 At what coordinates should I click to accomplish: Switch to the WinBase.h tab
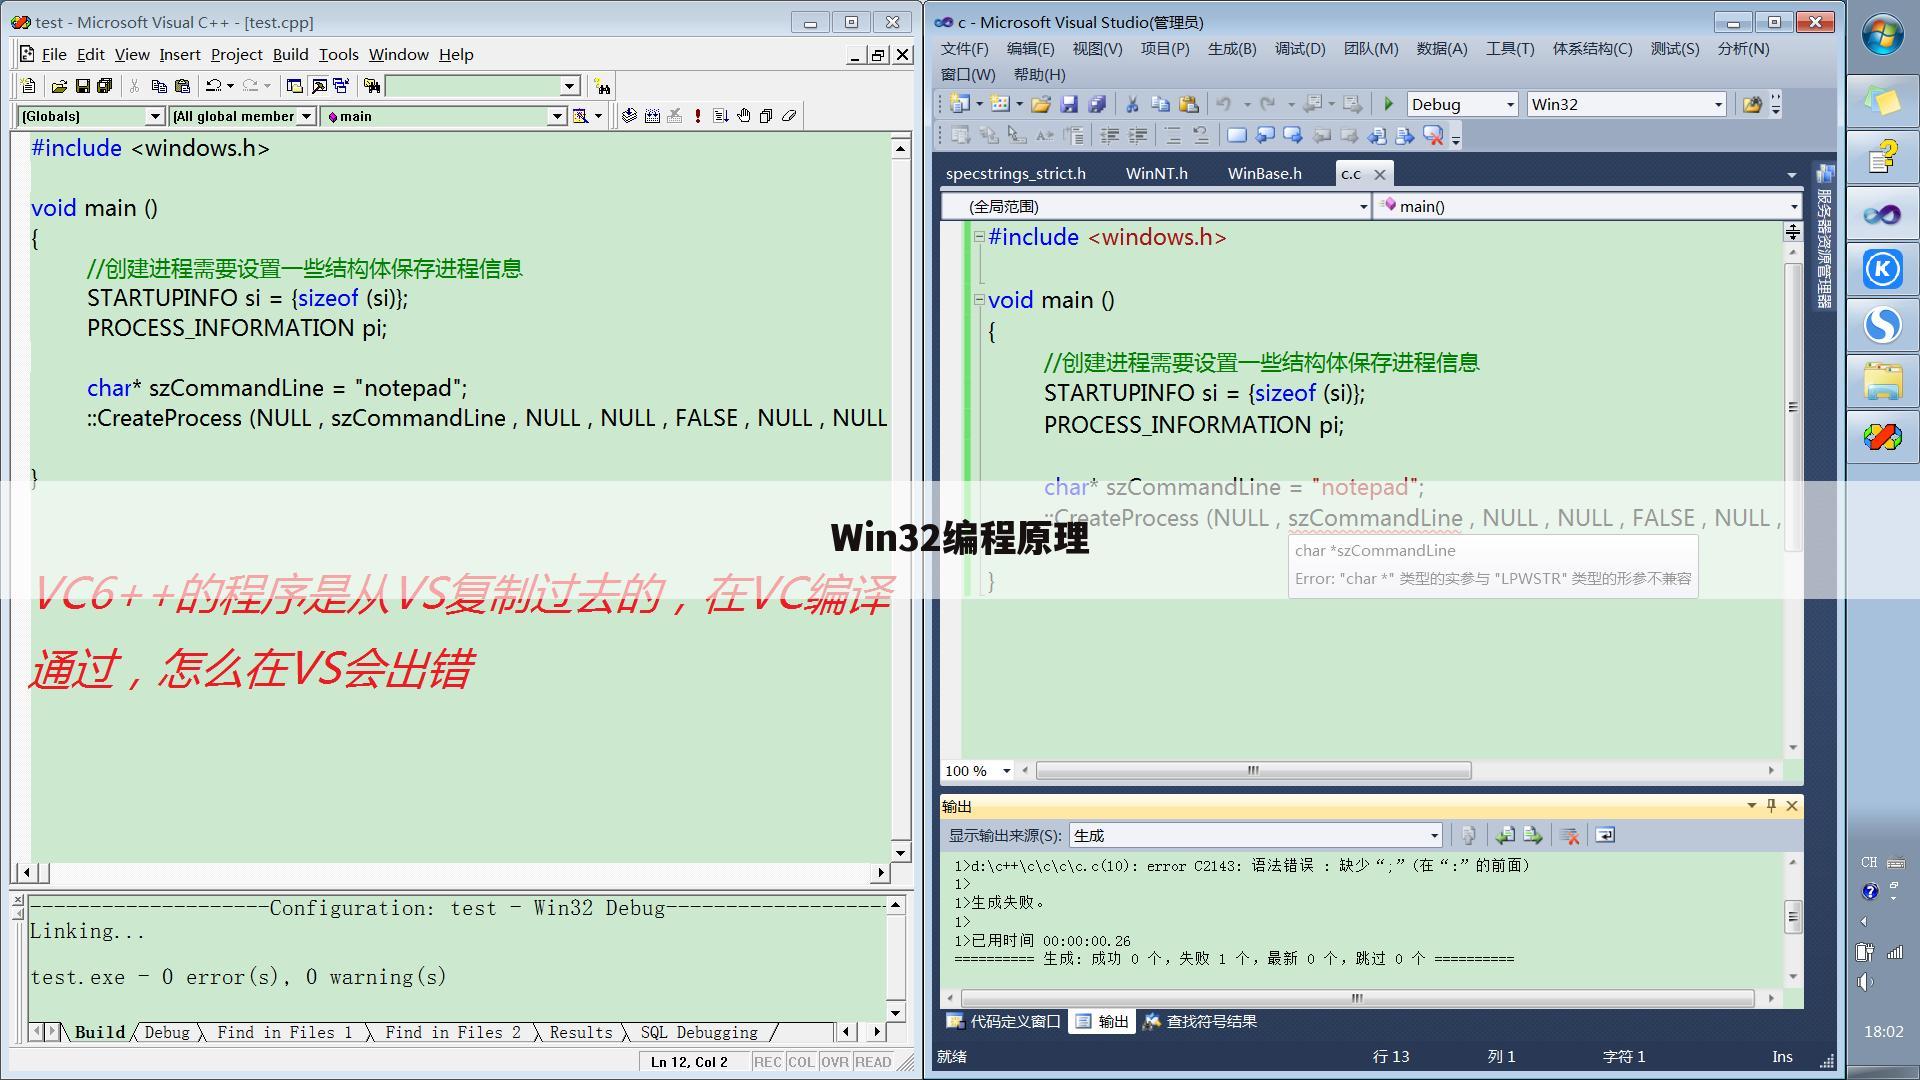pos(1264,174)
